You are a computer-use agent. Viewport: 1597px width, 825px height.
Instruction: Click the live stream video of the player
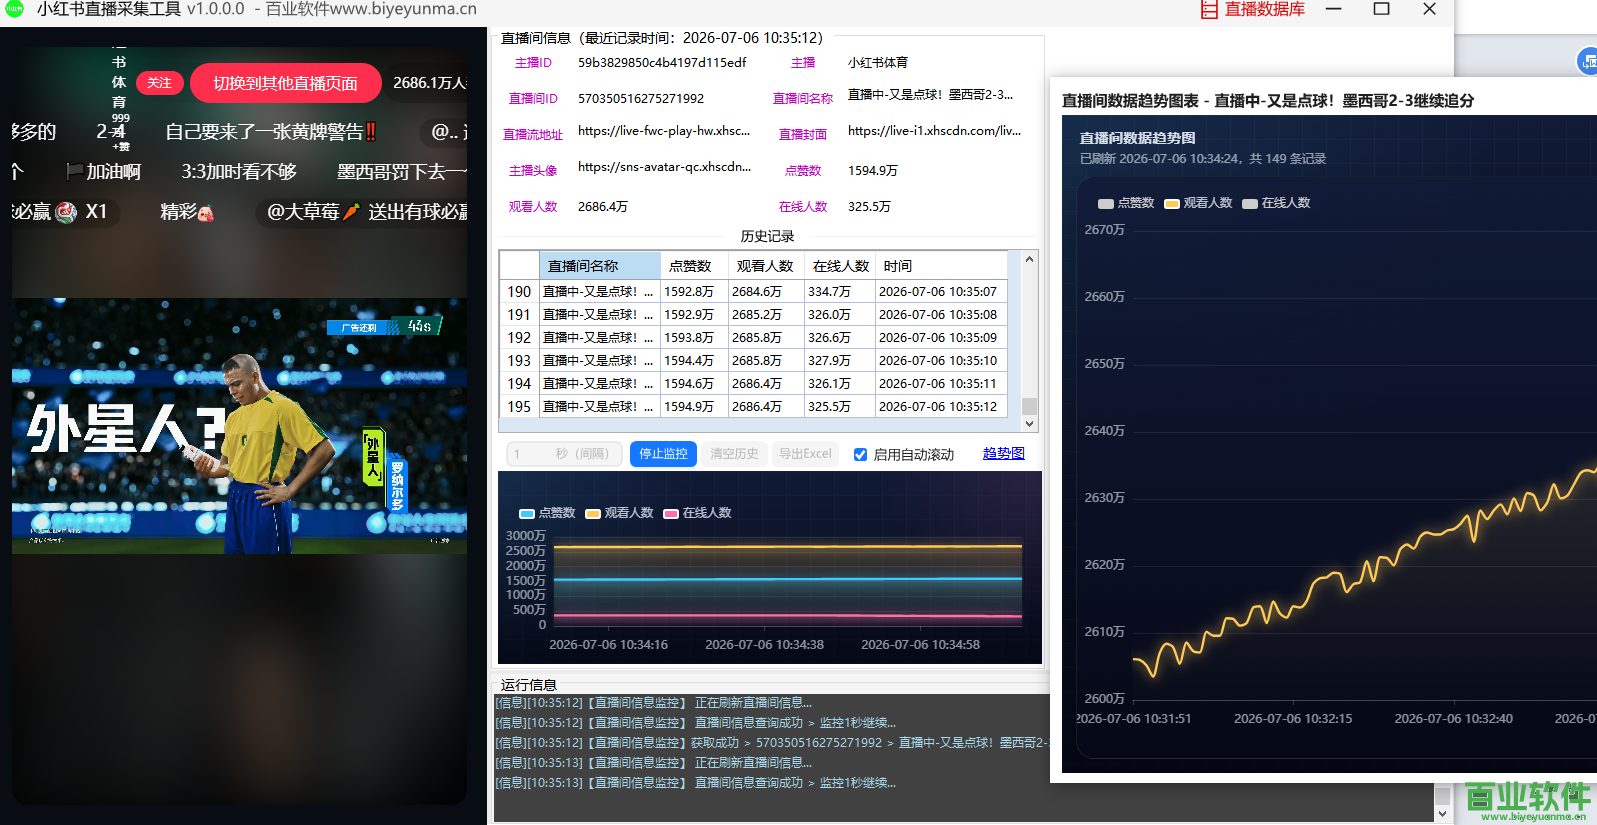[240, 426]
